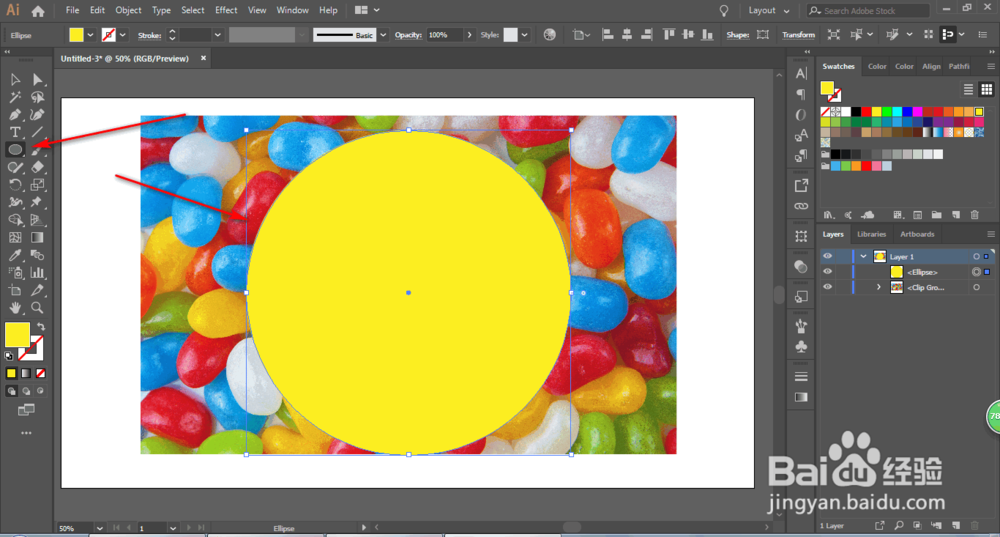1000x537 pixels.
Task: Open the Layout workspace dropdown
Action: [769, 11]
